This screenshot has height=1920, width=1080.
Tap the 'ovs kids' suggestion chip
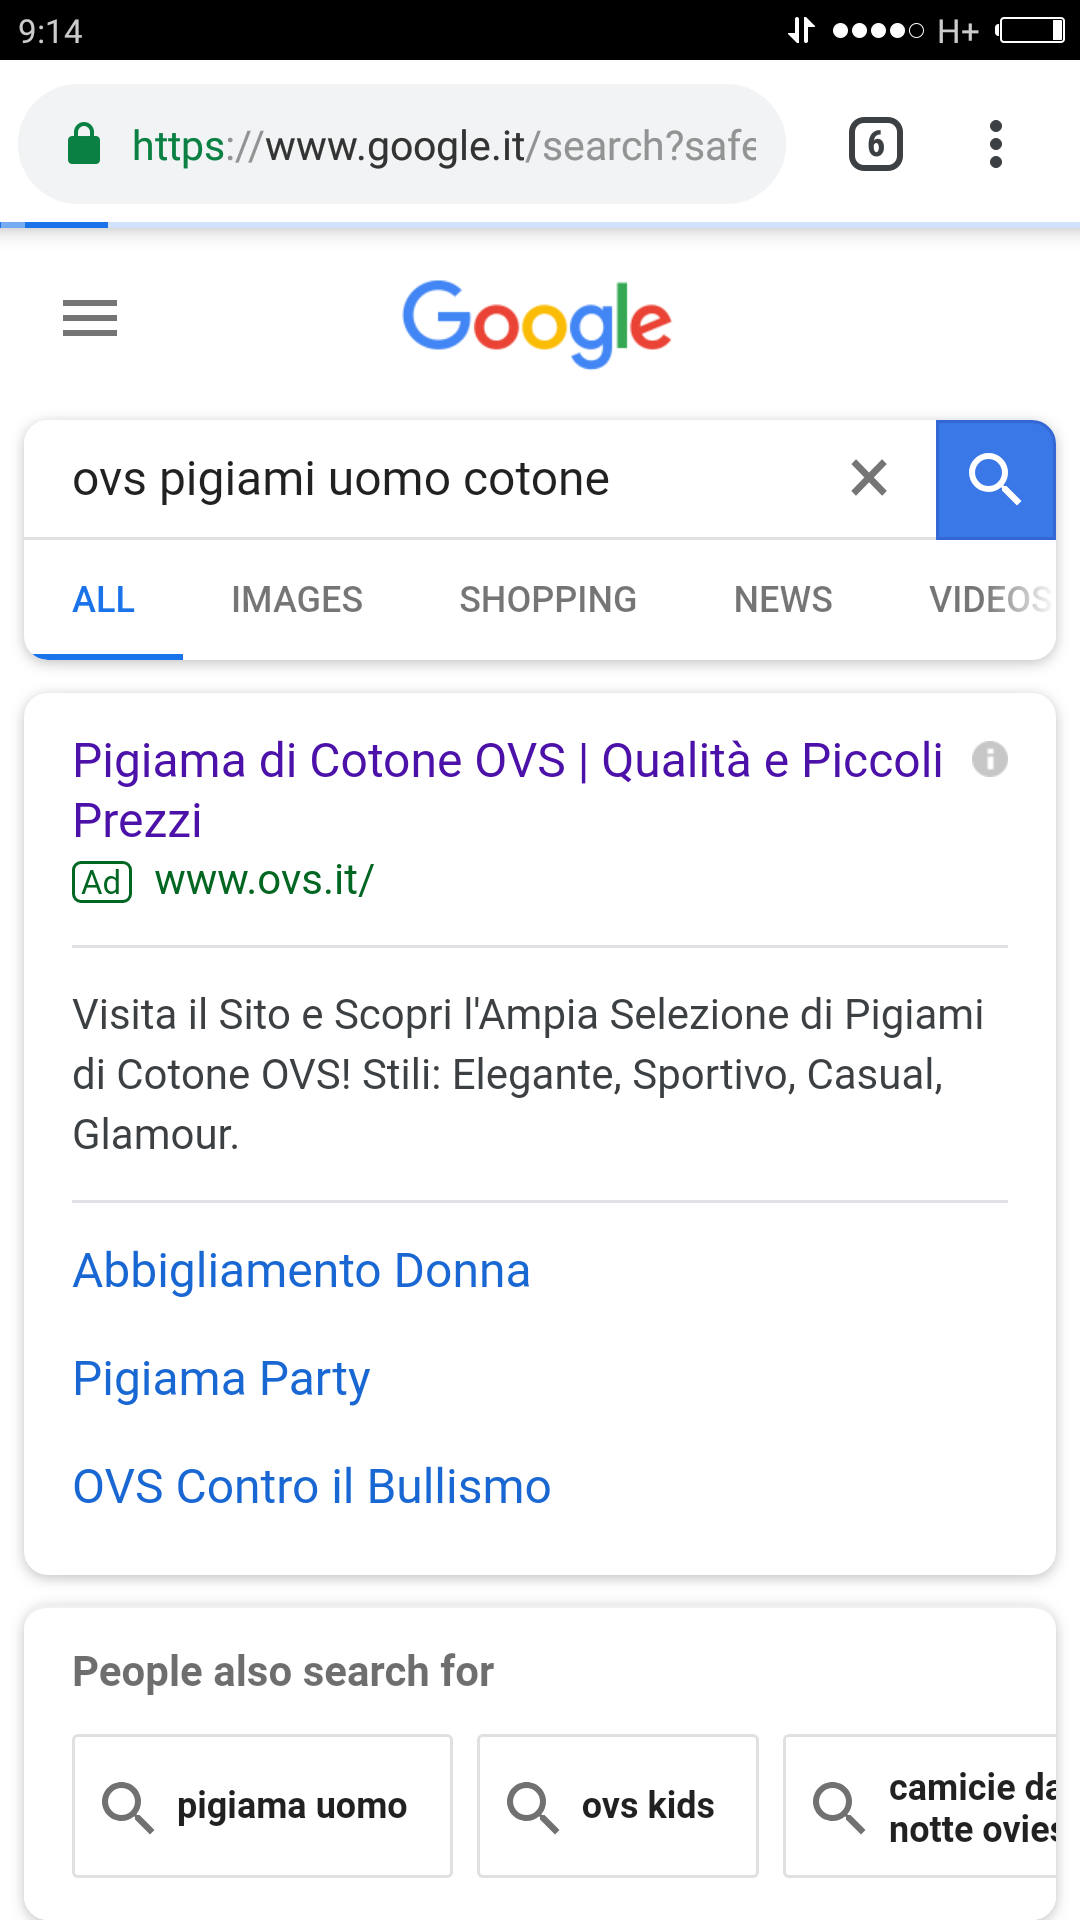coord(617,1806)
